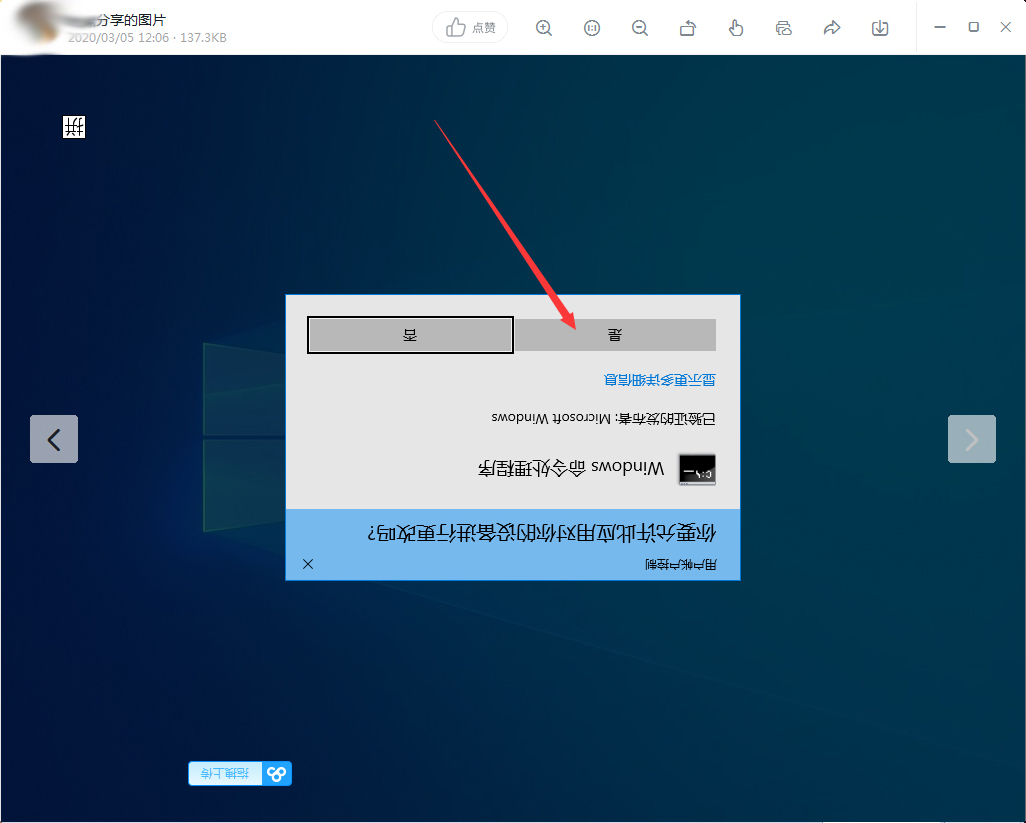Click the zoom in magnifier icon

544,28
